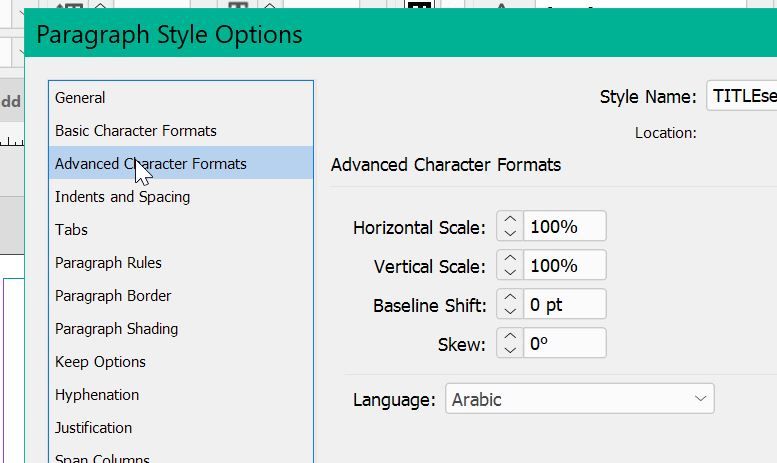Image resolution: width=777 pixels, height=463 pixels.
Task: Open Paragraph Border options
Action: coord(113,296)
